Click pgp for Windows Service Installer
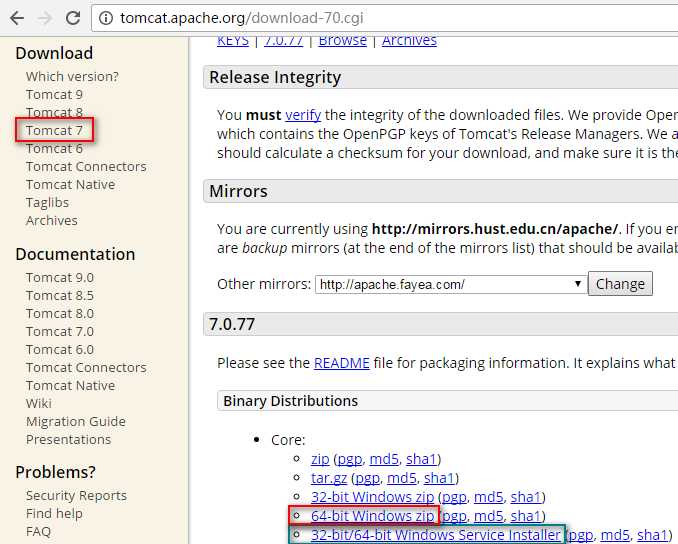 pyautogui.click(x=581, y=536)
